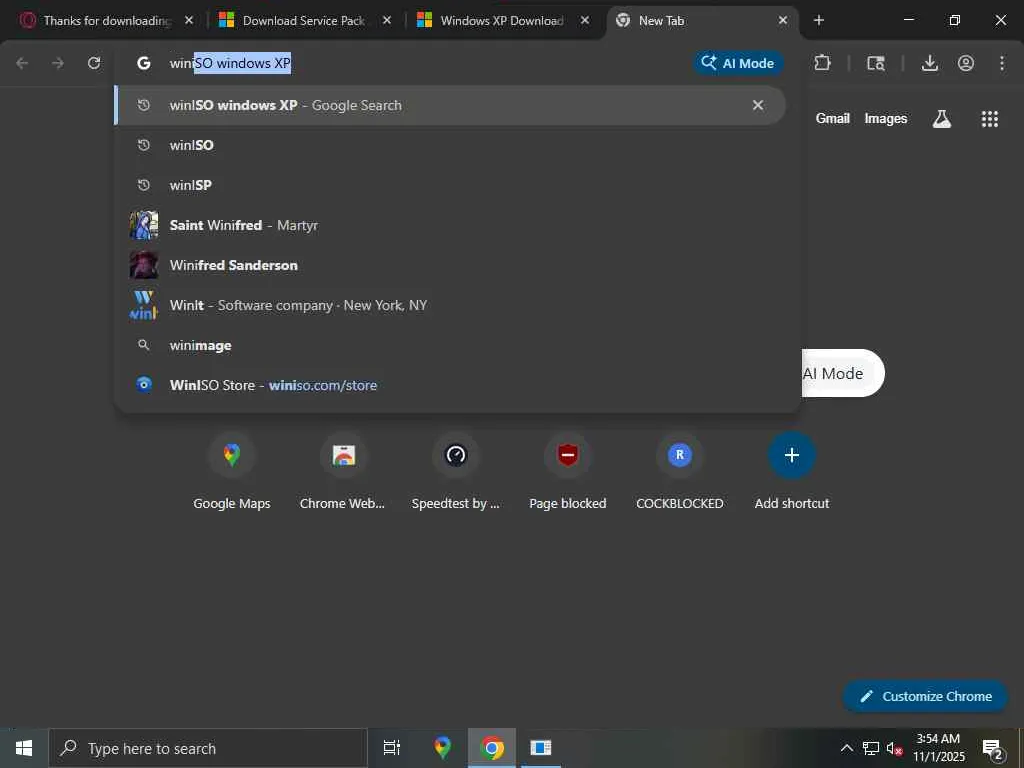
Task: Close the 'New Tab' tab
Action: 783,20
